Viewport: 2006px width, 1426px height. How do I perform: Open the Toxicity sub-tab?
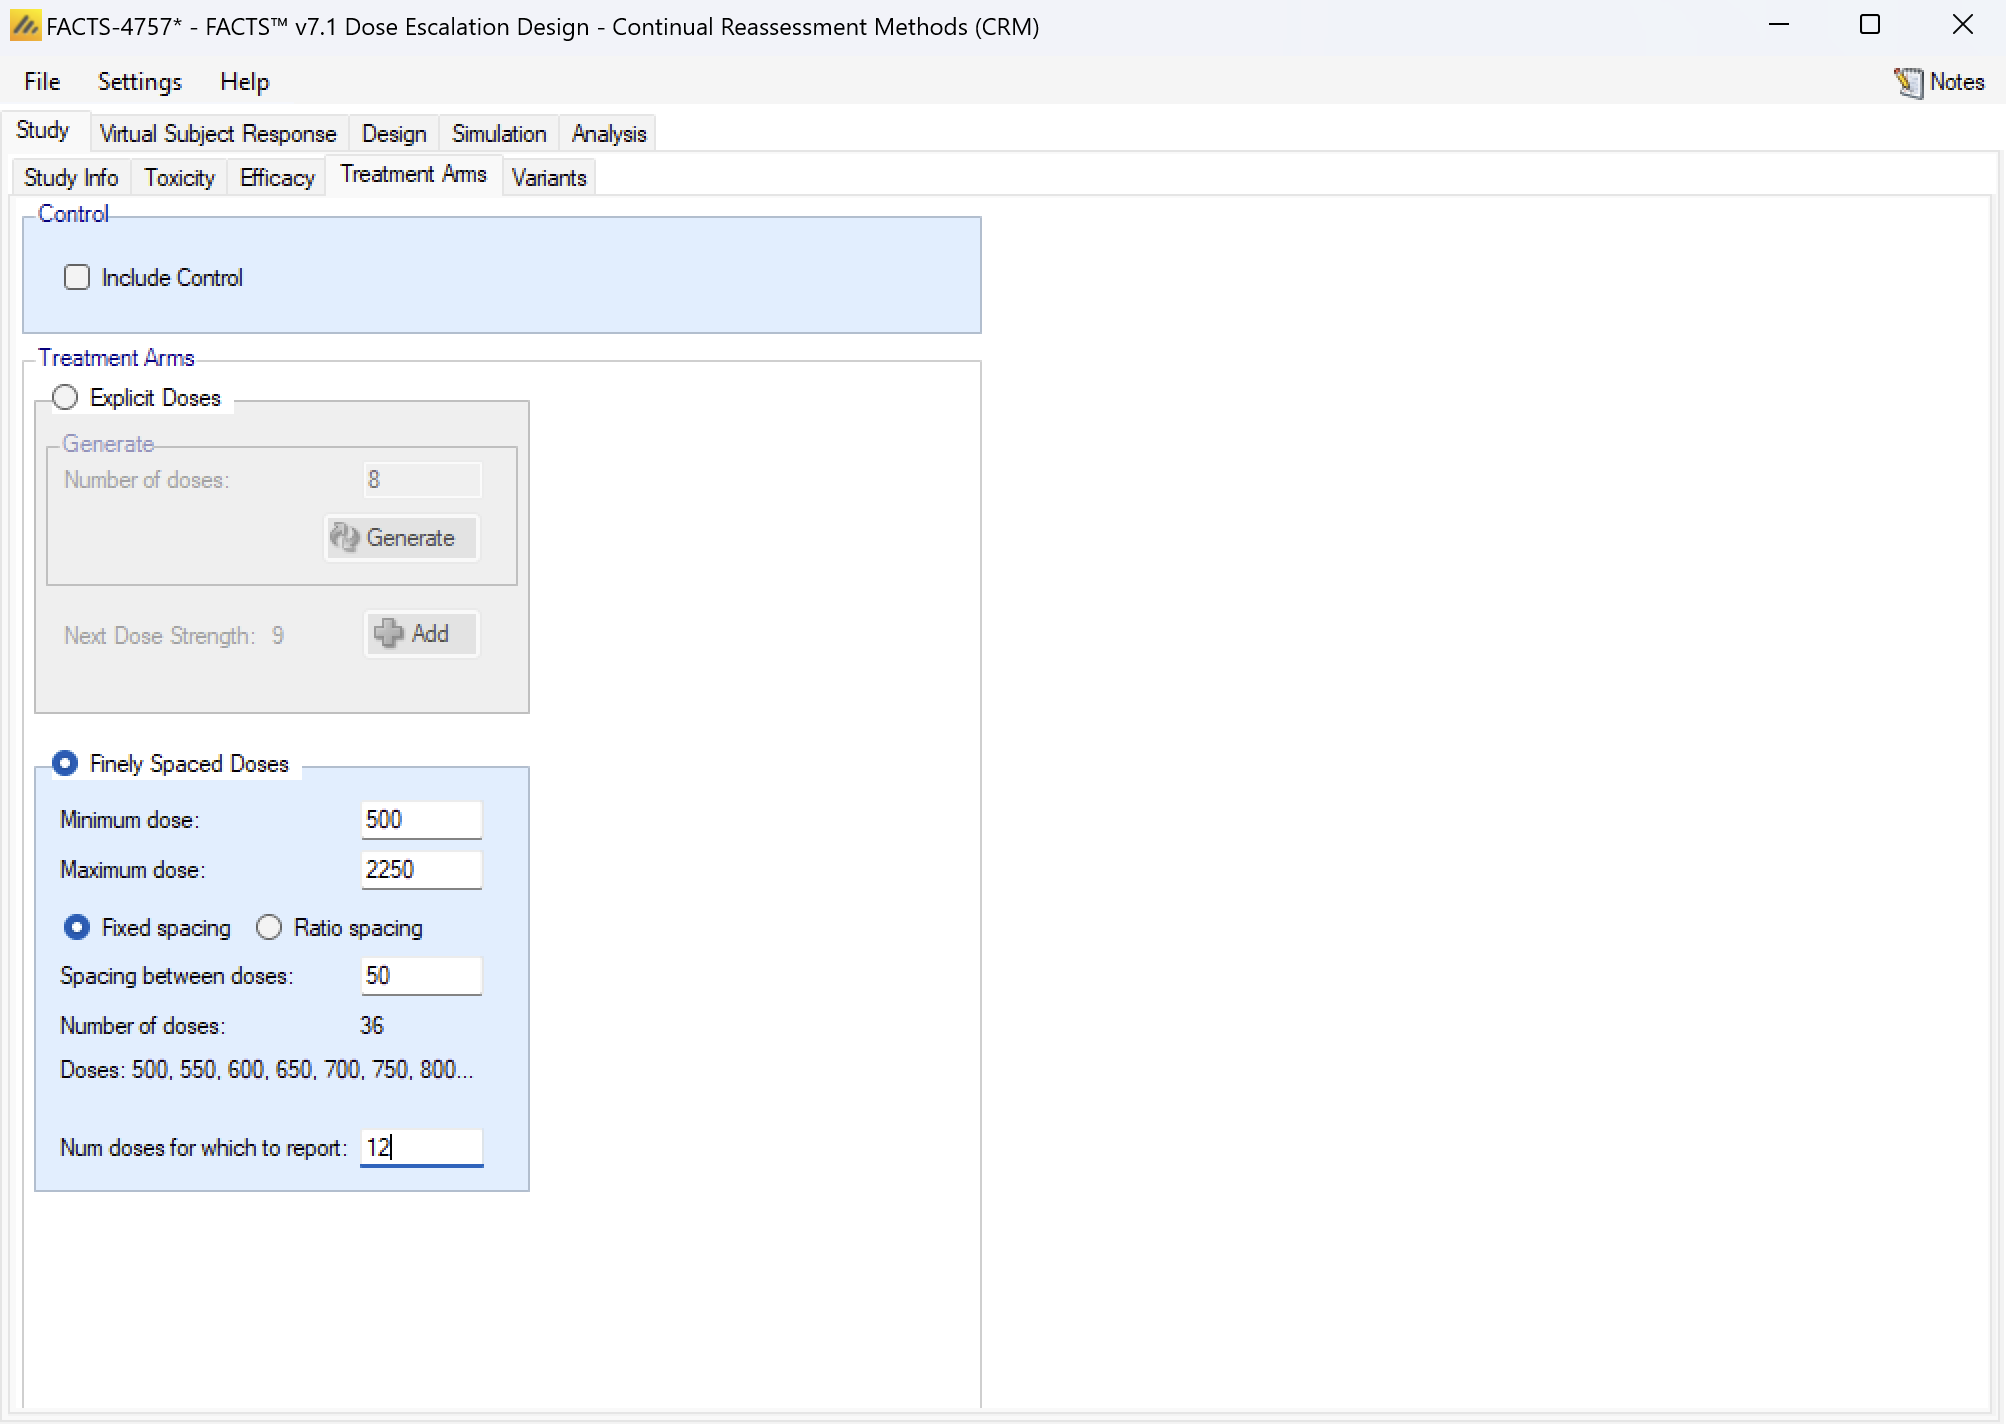click(179, 178)
